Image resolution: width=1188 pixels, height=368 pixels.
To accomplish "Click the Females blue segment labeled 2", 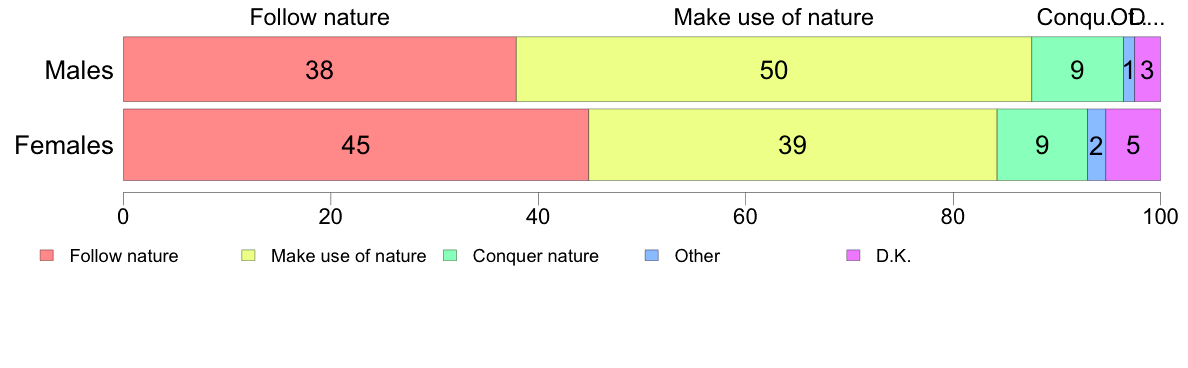I will (x=1096, y=145).
